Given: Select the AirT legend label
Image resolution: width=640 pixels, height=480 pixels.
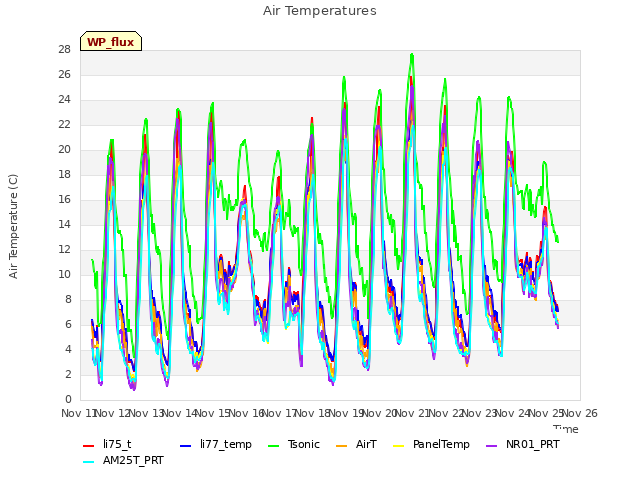Looking at the screenshot, I should click(x=366, y=444).
